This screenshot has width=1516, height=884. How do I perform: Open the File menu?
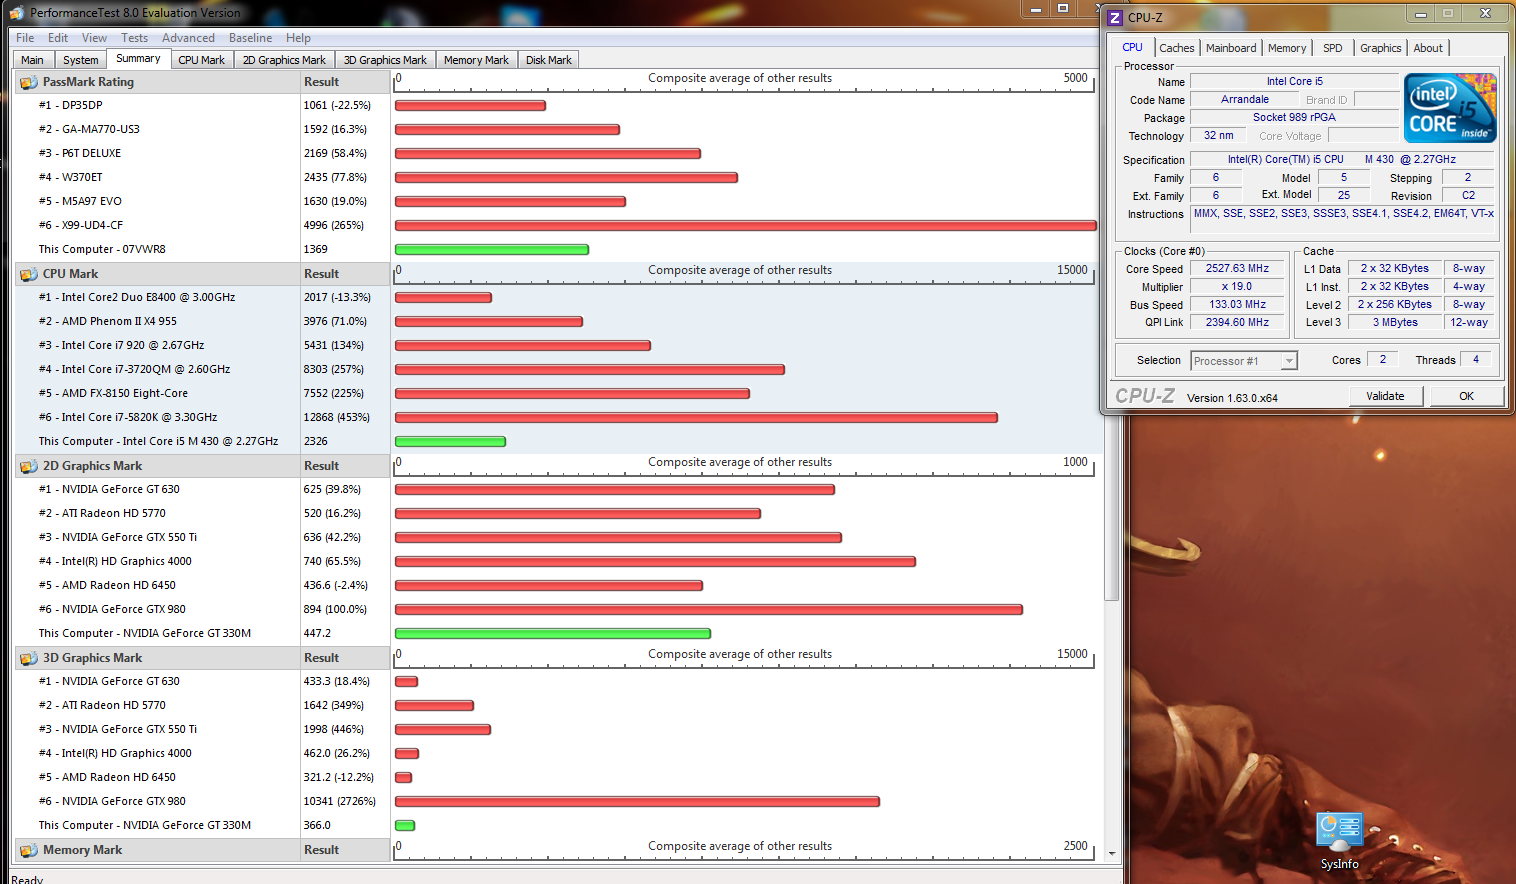click(25, 38)
